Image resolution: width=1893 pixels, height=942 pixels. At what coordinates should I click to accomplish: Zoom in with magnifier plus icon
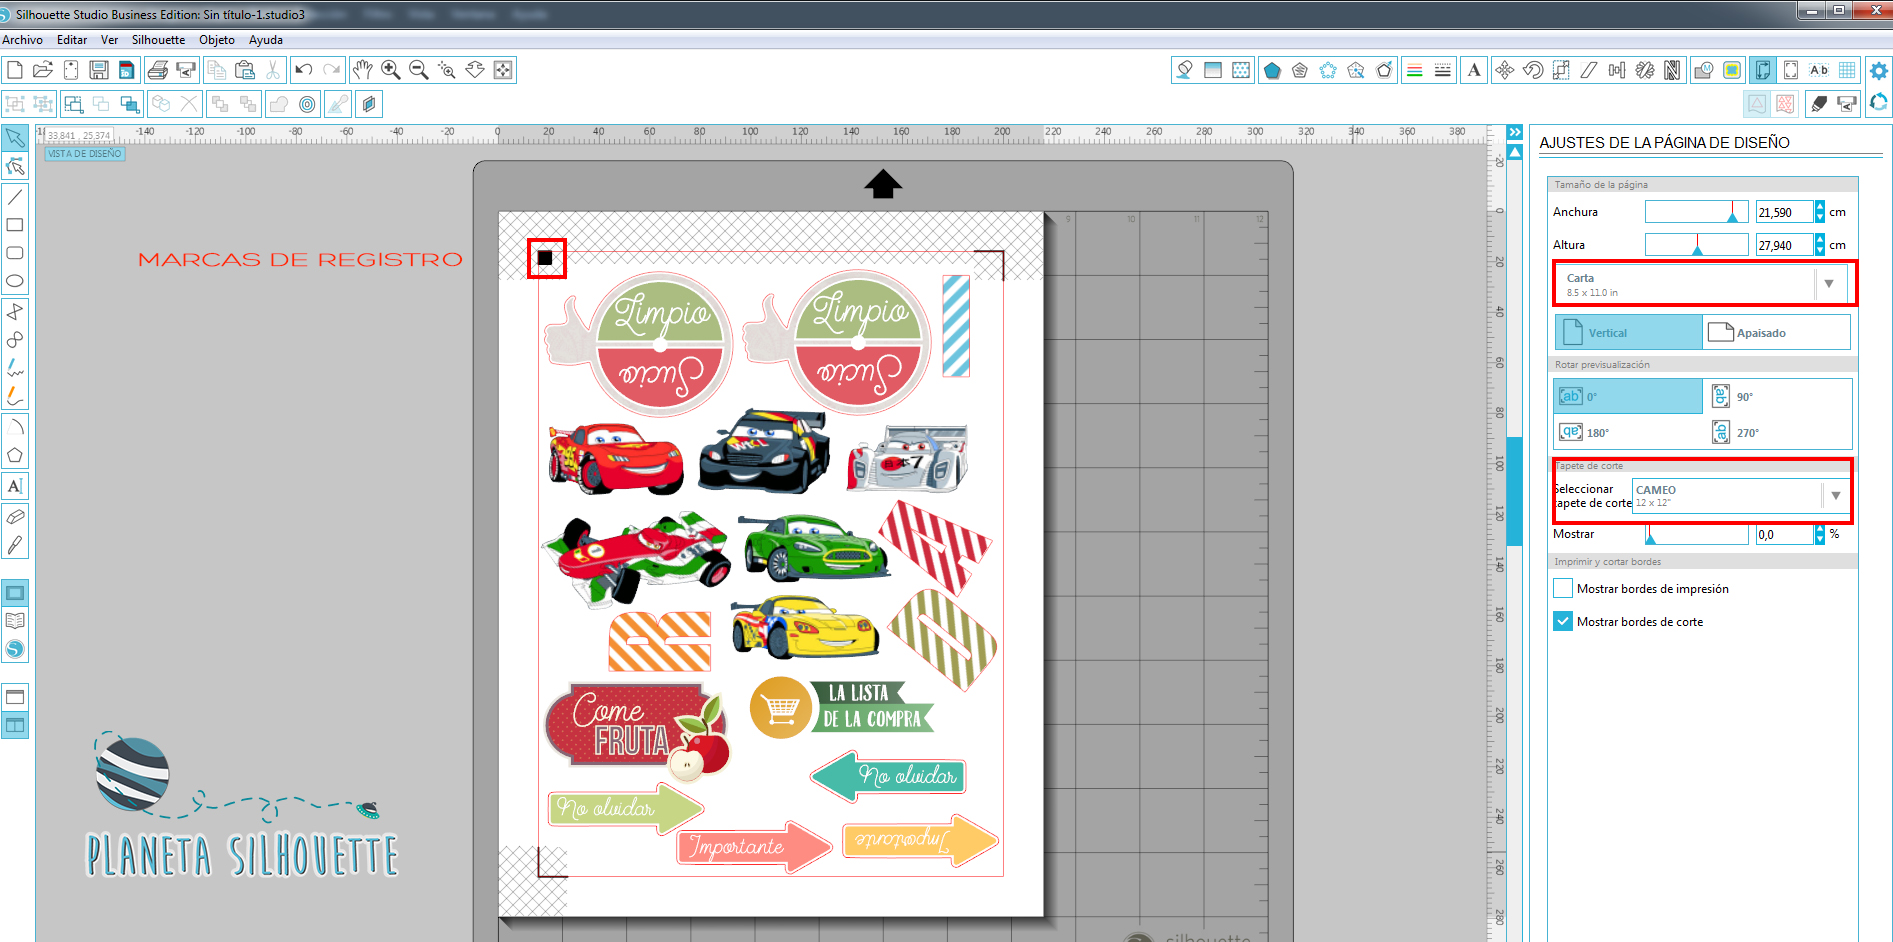[x=391, y=70]
